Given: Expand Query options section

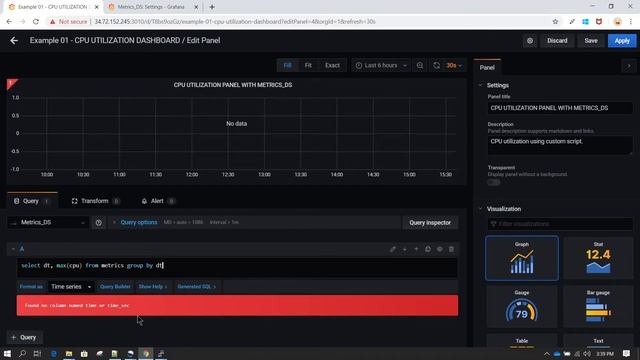Looking at the screenshot, I should 139,222.
